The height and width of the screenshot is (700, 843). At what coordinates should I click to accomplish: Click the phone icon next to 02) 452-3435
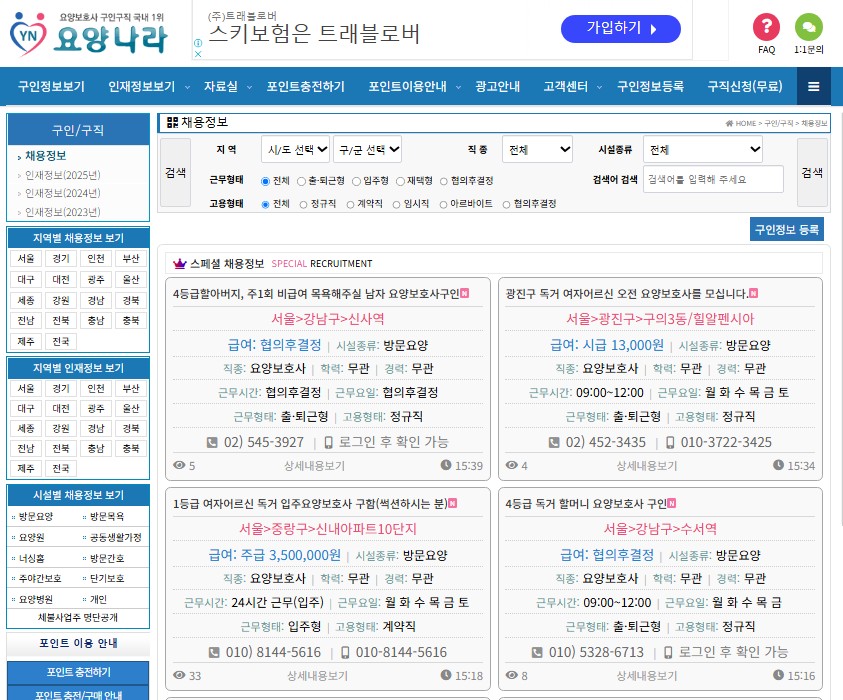pyautogui.click(x=553, y=442)
